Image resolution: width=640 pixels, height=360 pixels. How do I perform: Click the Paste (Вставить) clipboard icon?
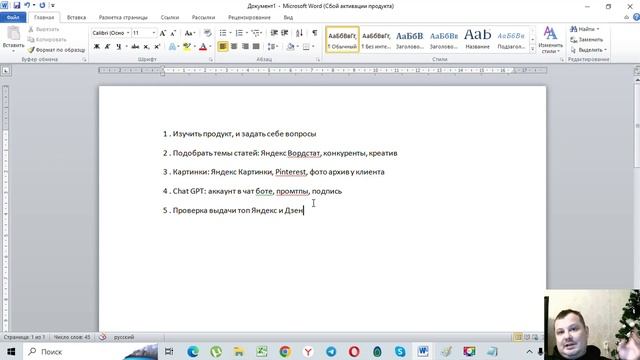[13, 34]
